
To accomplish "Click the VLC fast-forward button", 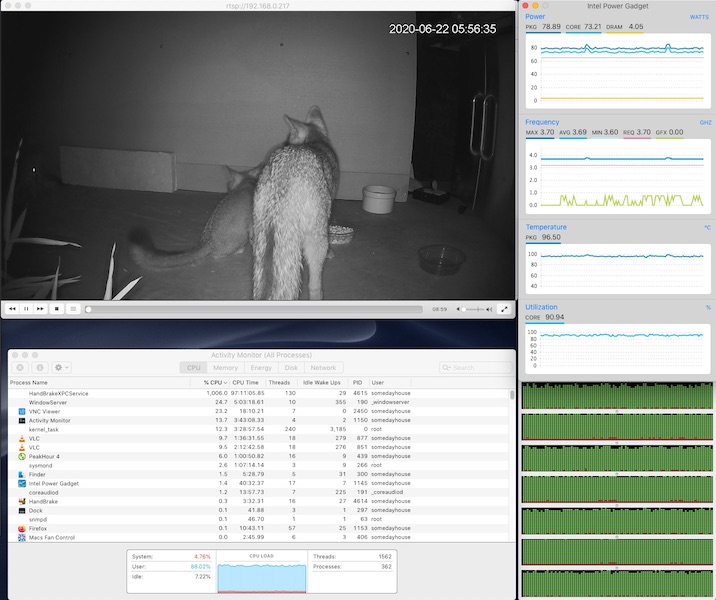I will coord(40,309).
